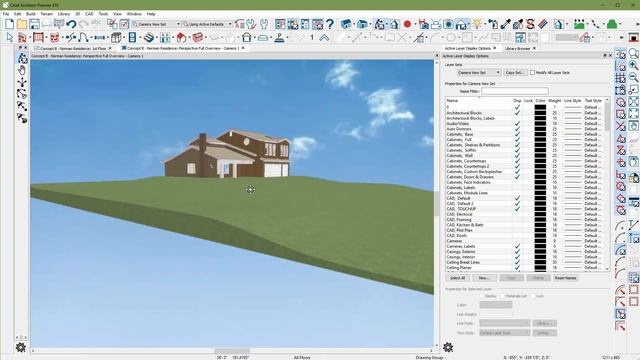Click the Zoom Out magnifier icon
The image size is (640, 360).
pos(633,77)
